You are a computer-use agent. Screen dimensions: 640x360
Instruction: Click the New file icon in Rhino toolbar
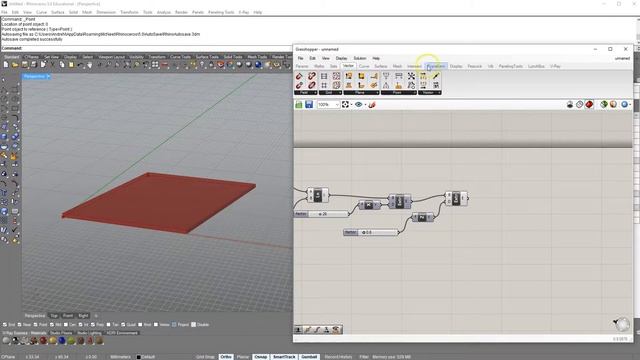point(6,64)
